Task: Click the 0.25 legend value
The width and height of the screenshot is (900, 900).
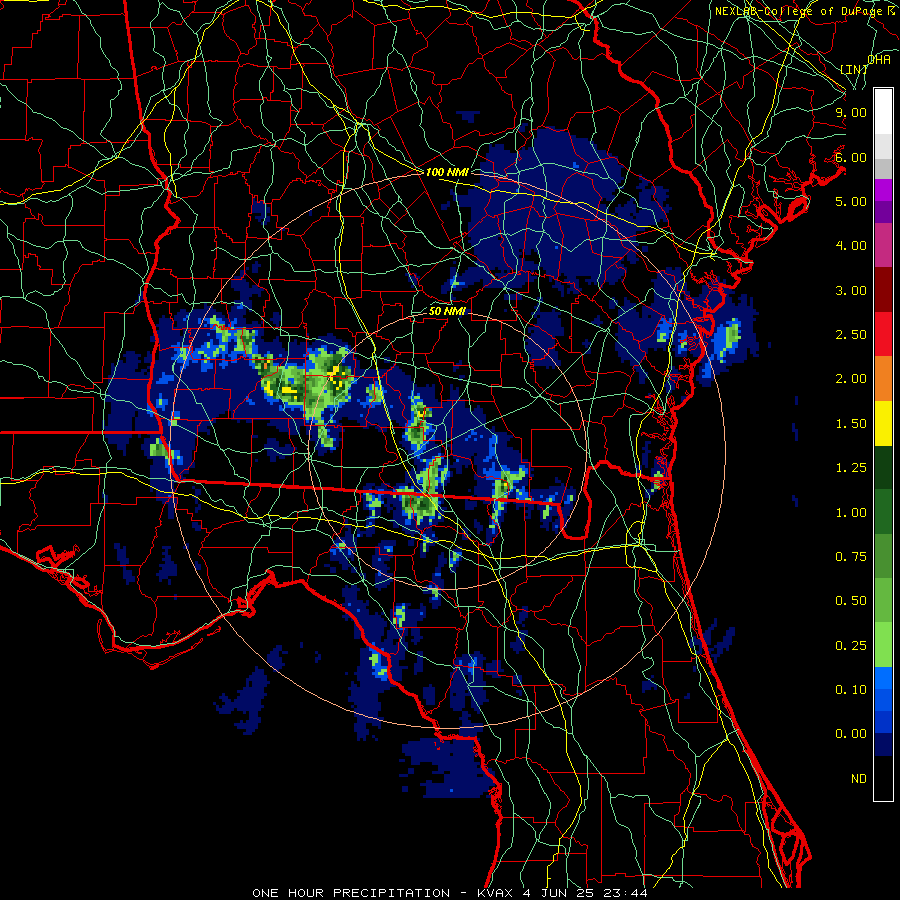Action: pos(851,646)
